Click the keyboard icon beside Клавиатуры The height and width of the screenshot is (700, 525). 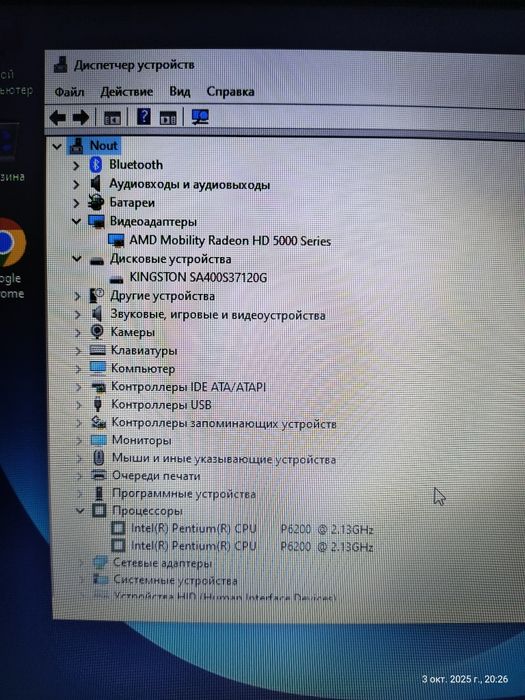pyautogui.click(x=97, y=350)
